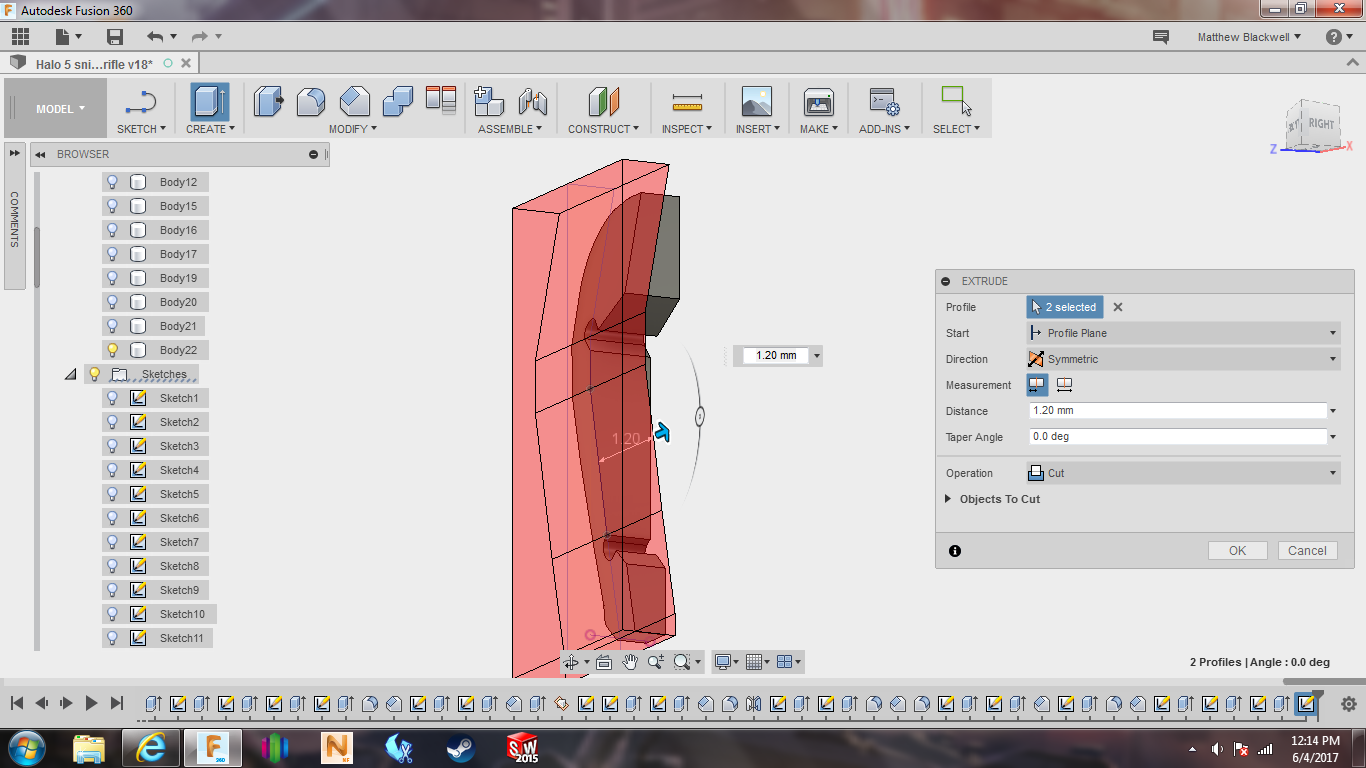Open the Start Profile Plane dropdown
Screen dimensions: 1366x768
coord(1183,333)
